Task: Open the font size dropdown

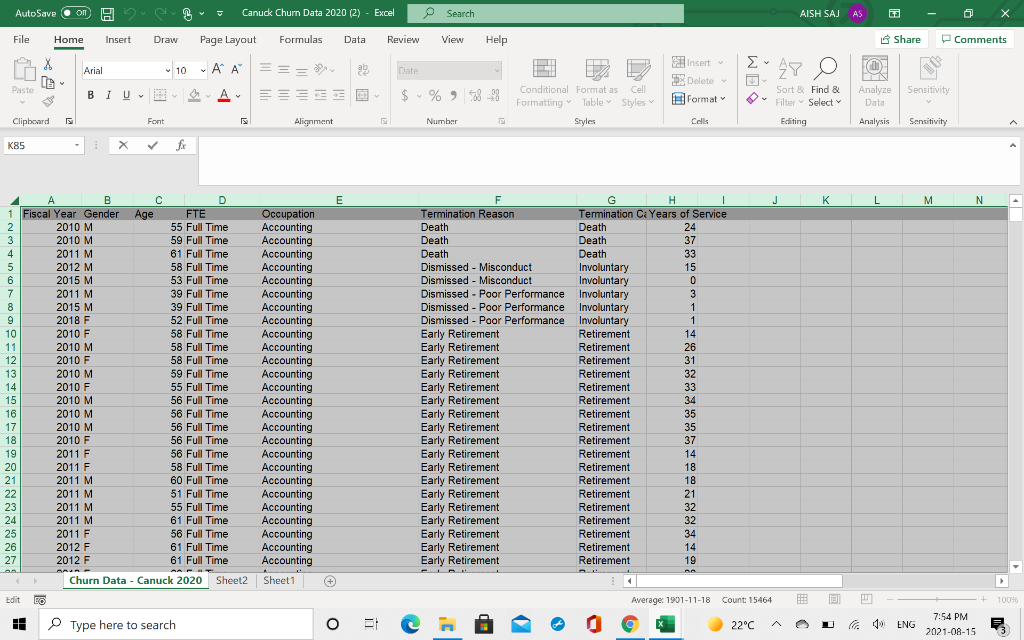Action: click(201, 71)
